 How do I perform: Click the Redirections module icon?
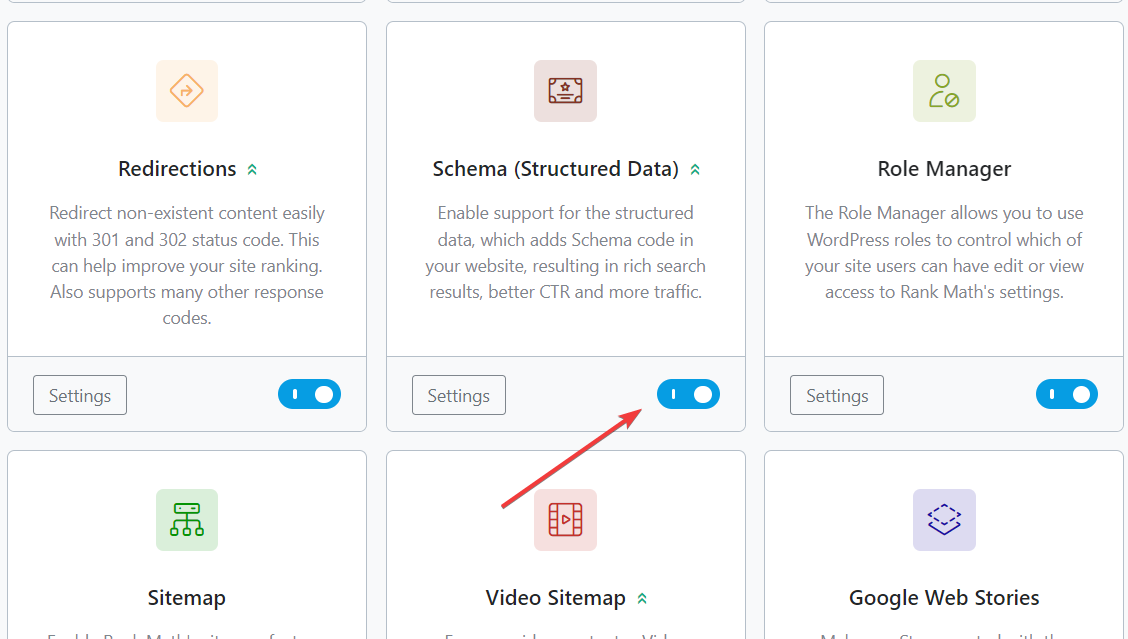coord(187,91)
